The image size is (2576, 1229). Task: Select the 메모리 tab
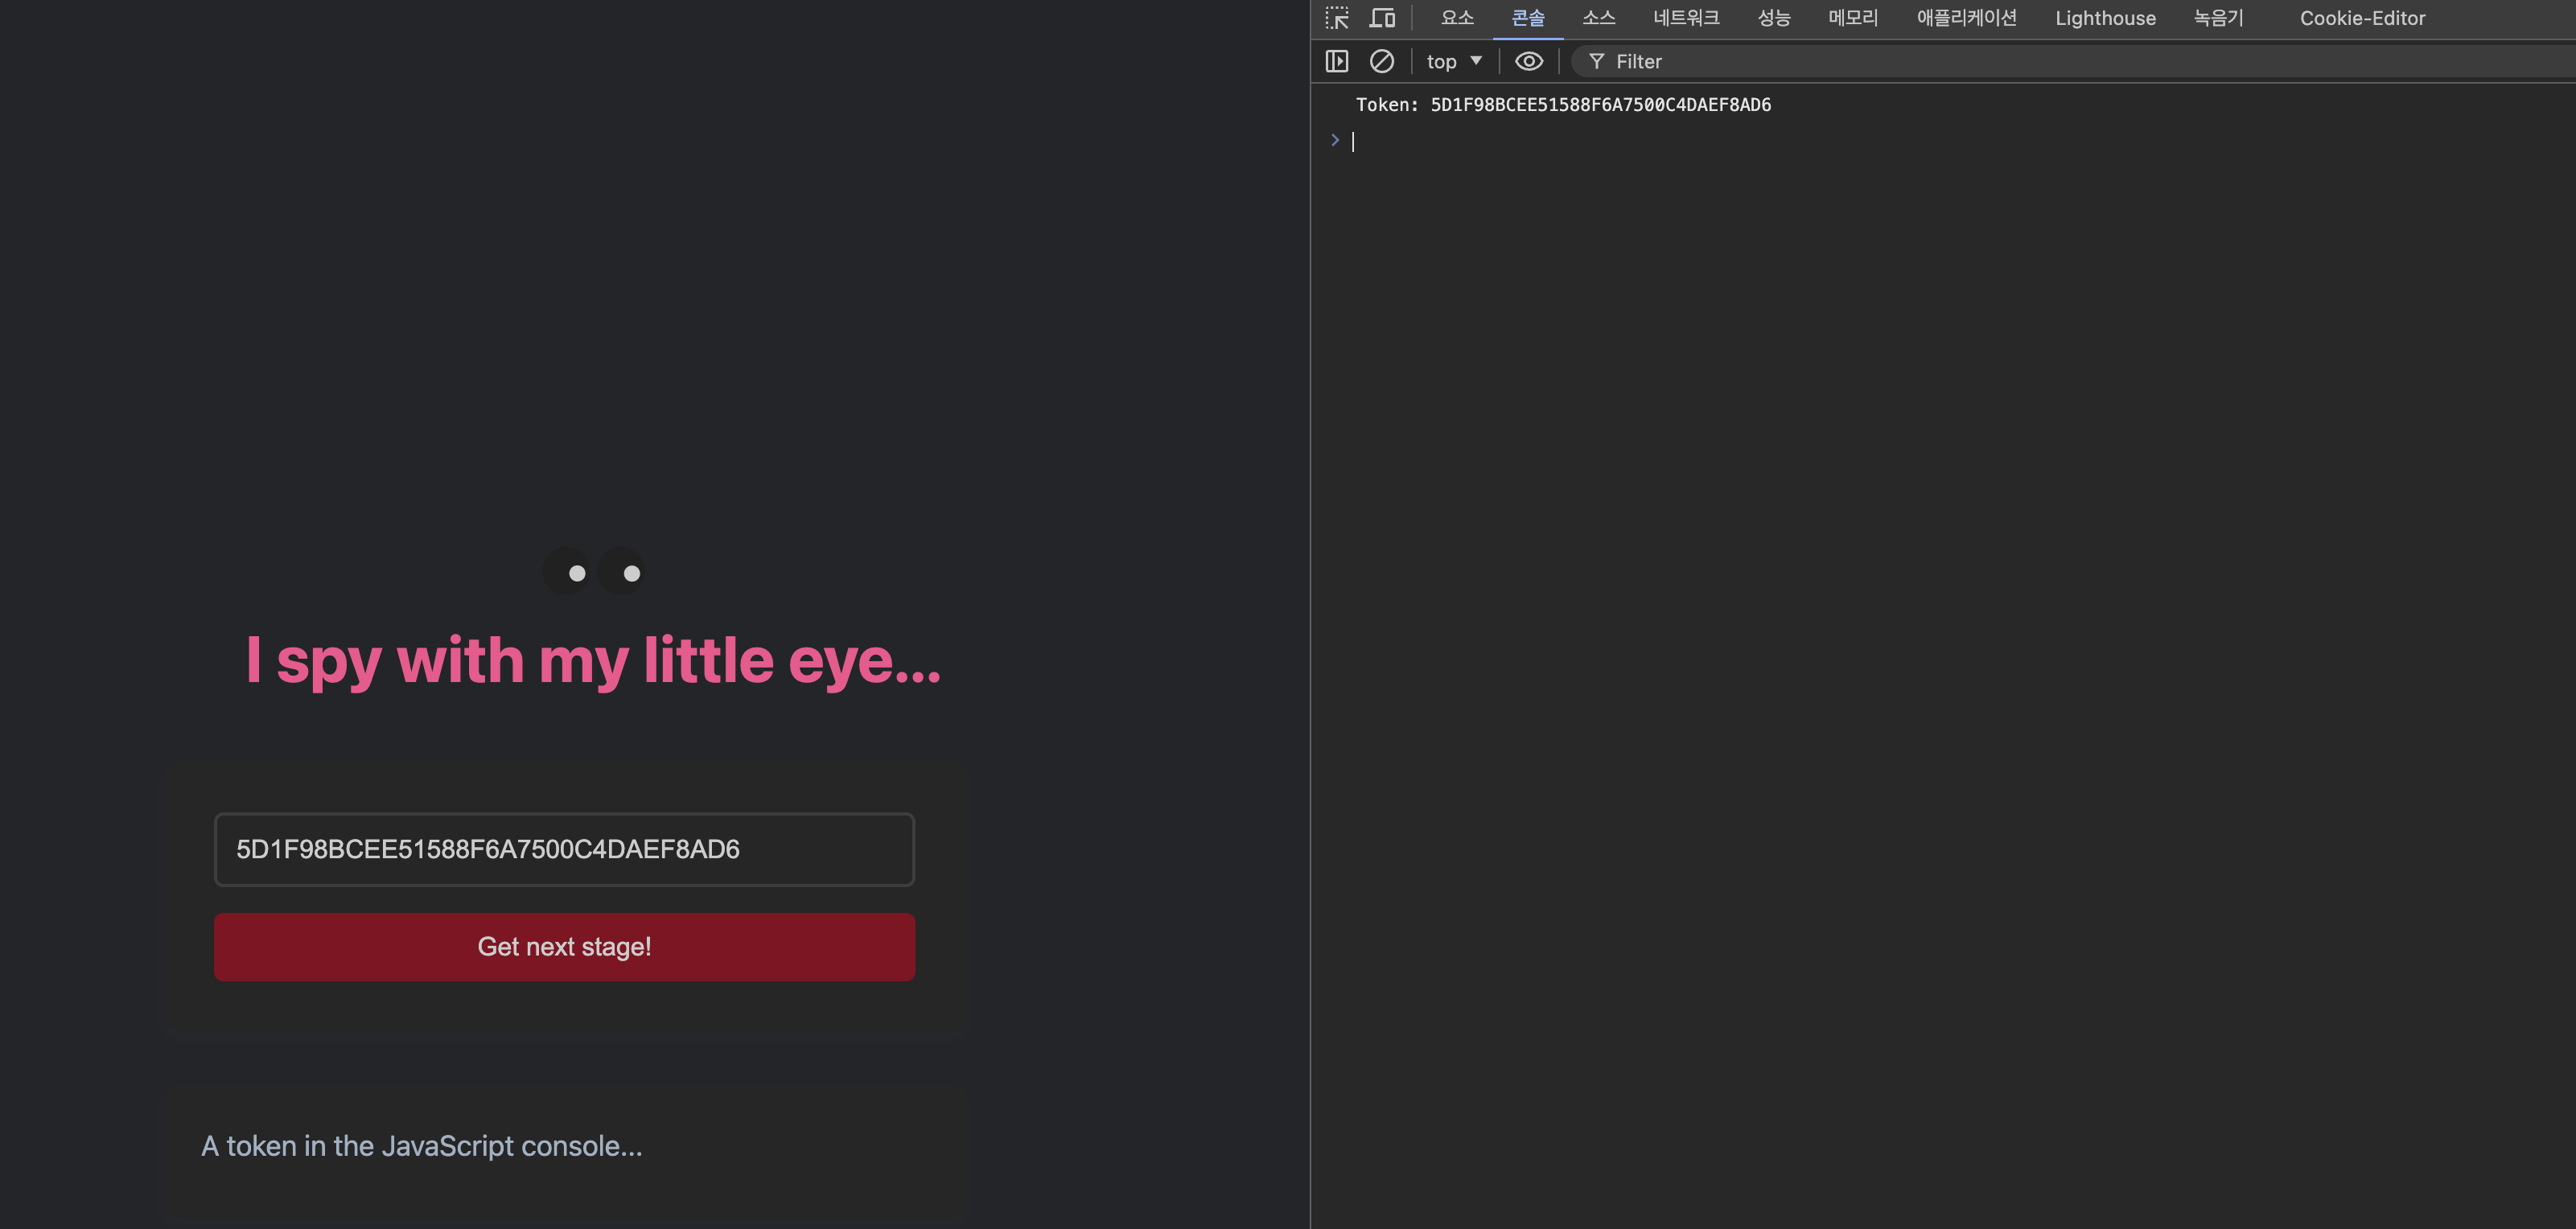tap(1853, 18)
